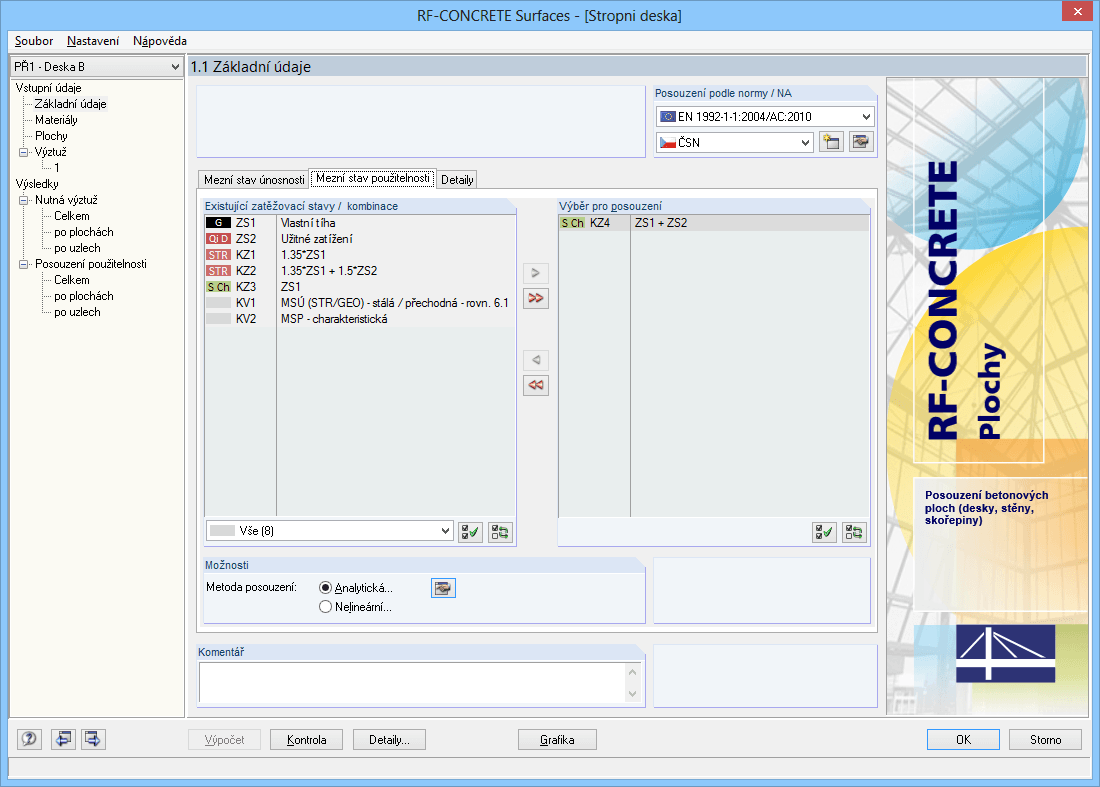Click the Detaily... button
This screenshot has width=1100, height=787.
[389, 739]
